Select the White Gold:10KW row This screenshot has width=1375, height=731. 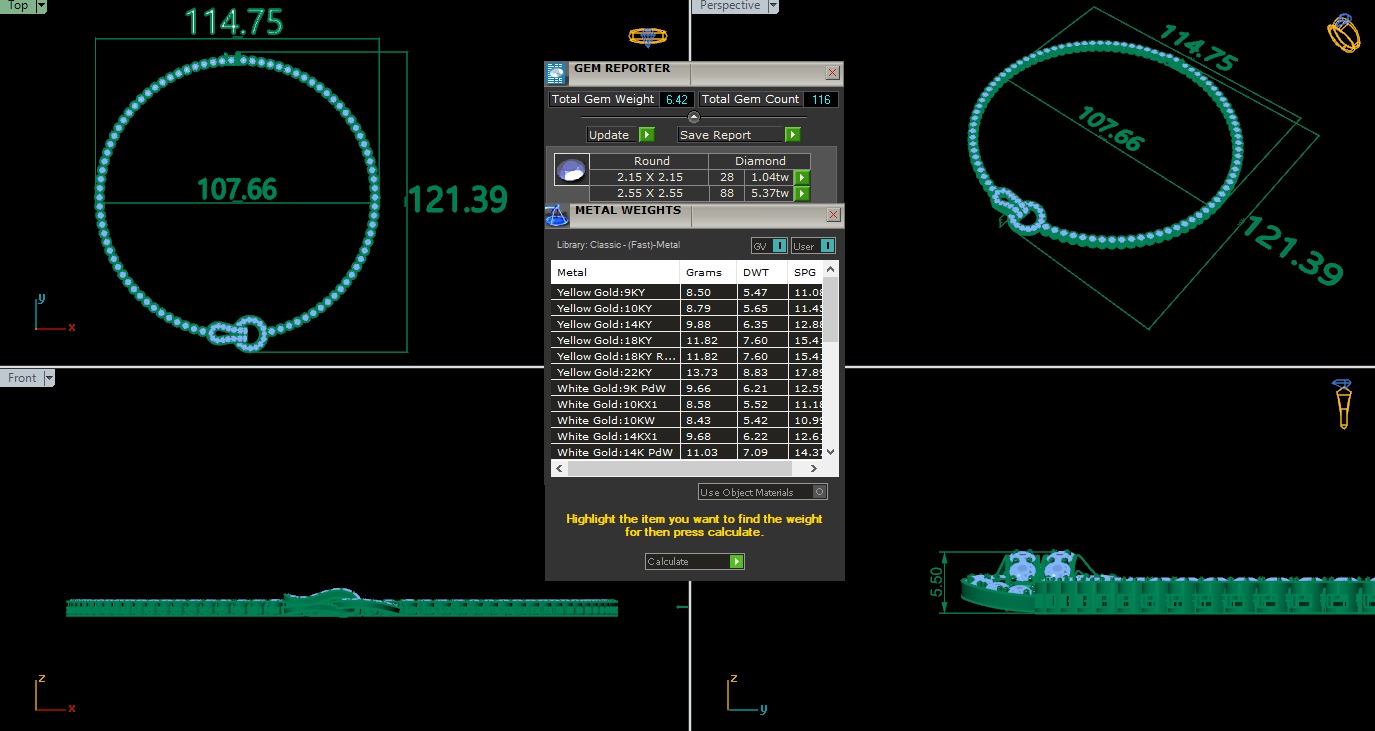point(688,420)
